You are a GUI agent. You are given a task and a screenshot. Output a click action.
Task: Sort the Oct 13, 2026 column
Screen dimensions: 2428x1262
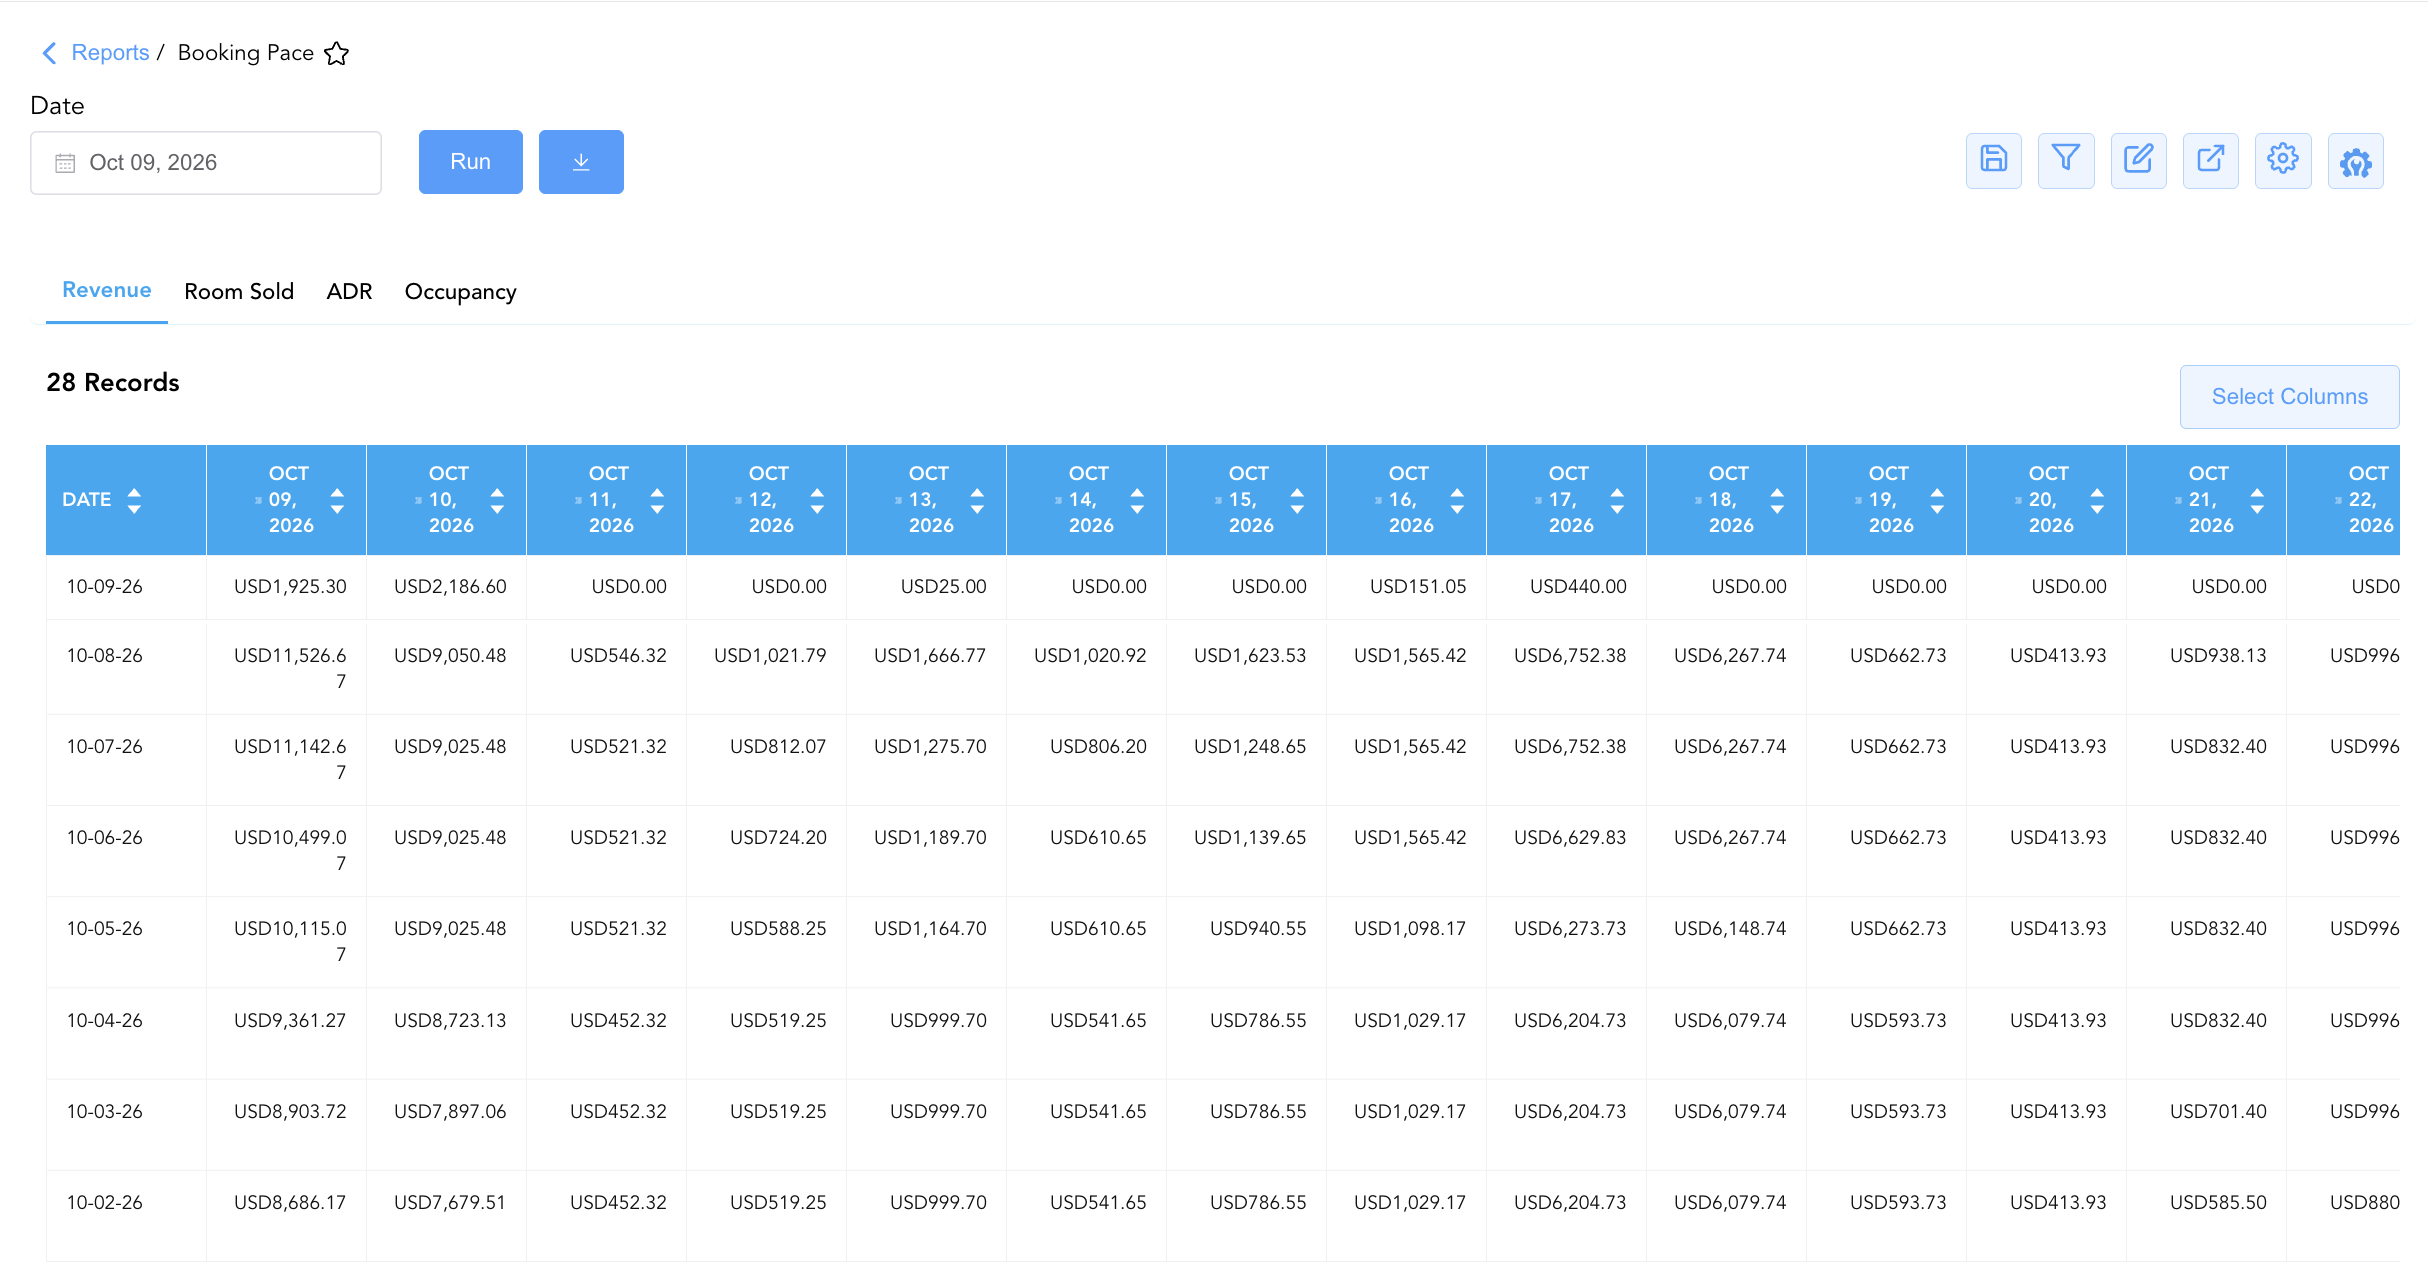(977, 500)
